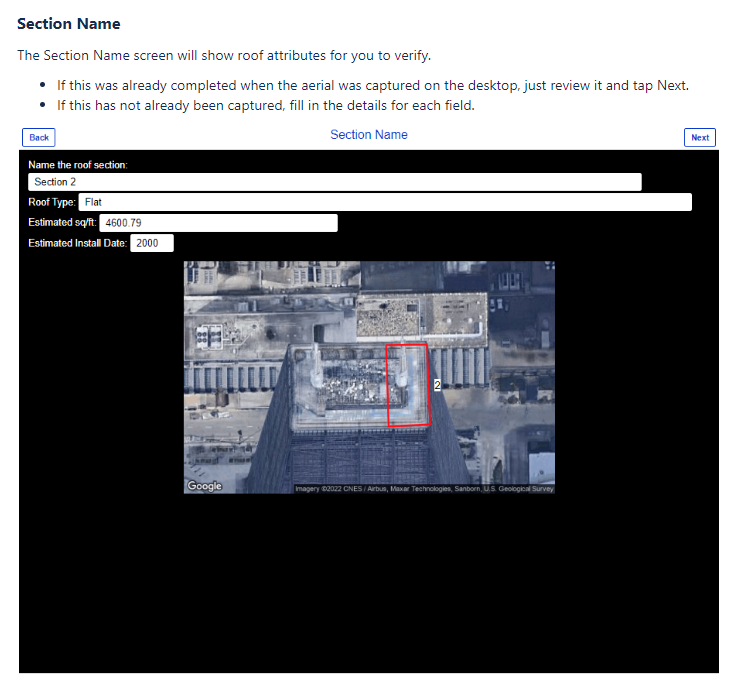Click the Estimated sq/ft input
Image resolution: width=747 pixels, height=700 pixels.
click(218, 223)
